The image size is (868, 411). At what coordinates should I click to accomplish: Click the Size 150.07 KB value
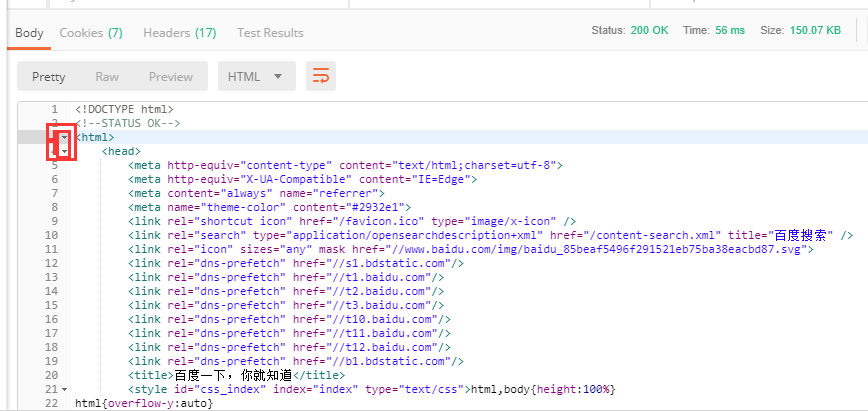click(815, 30)
